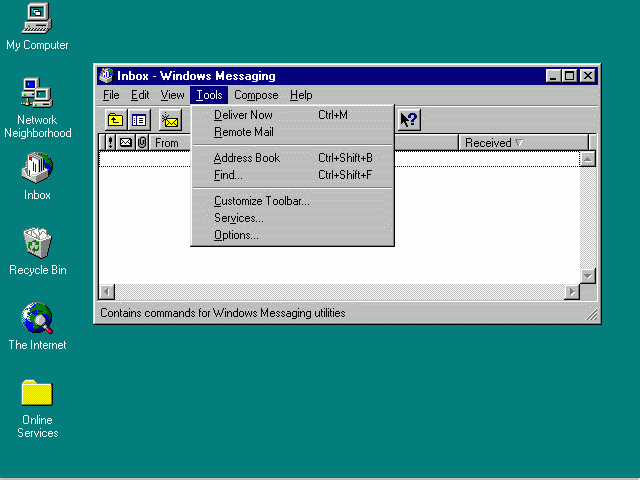This screenshot has width=640, height=480.
Task: Choose Customize Toolbar... menu item
Action: point(292,201)
